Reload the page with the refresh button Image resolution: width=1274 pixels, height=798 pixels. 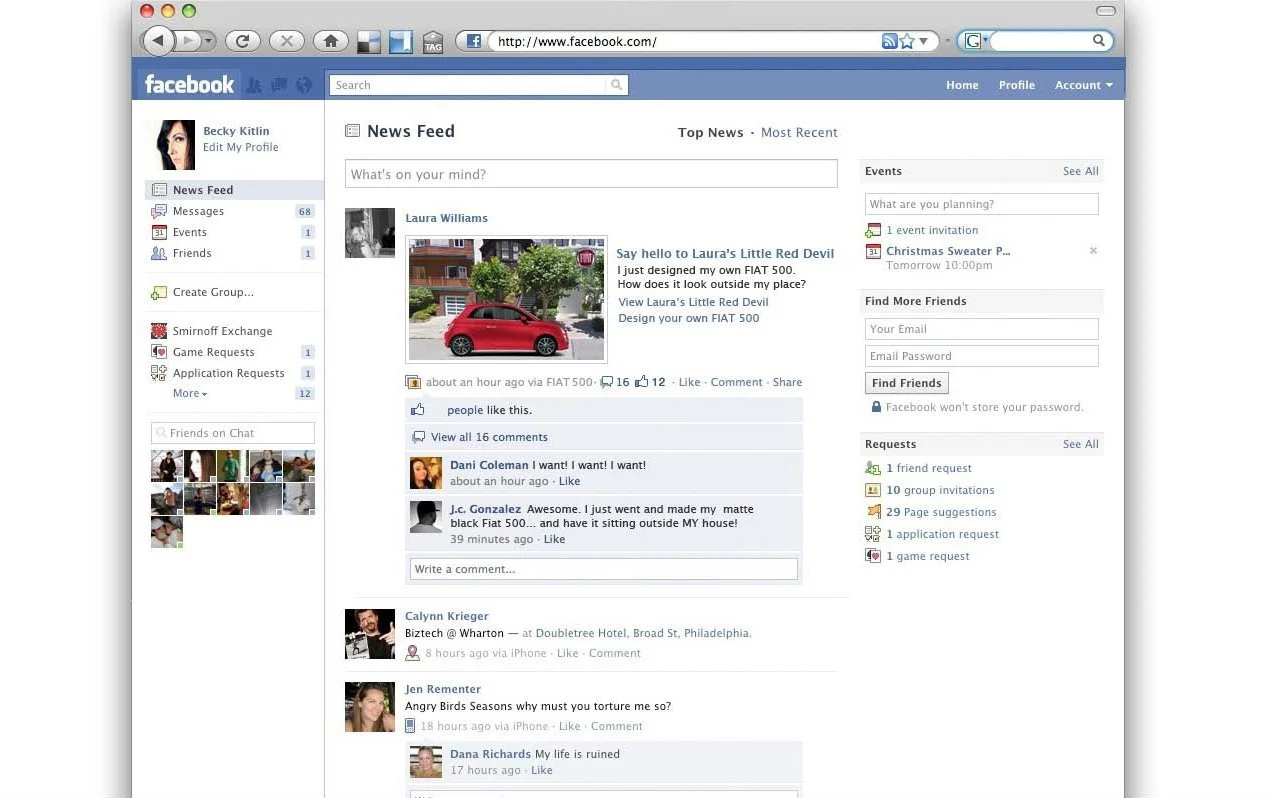(x=243, y=41)
